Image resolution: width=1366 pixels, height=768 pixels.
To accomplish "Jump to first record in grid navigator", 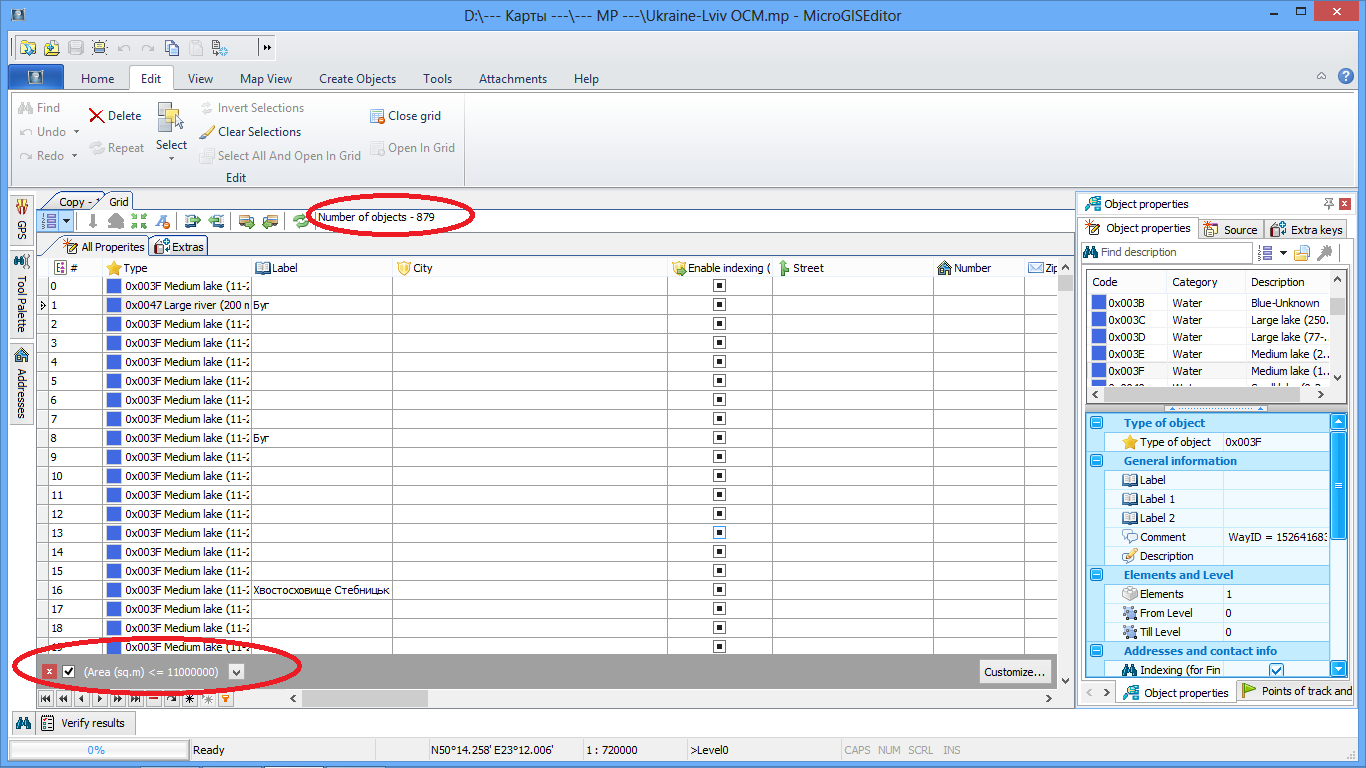I will (x=46, y=699).
